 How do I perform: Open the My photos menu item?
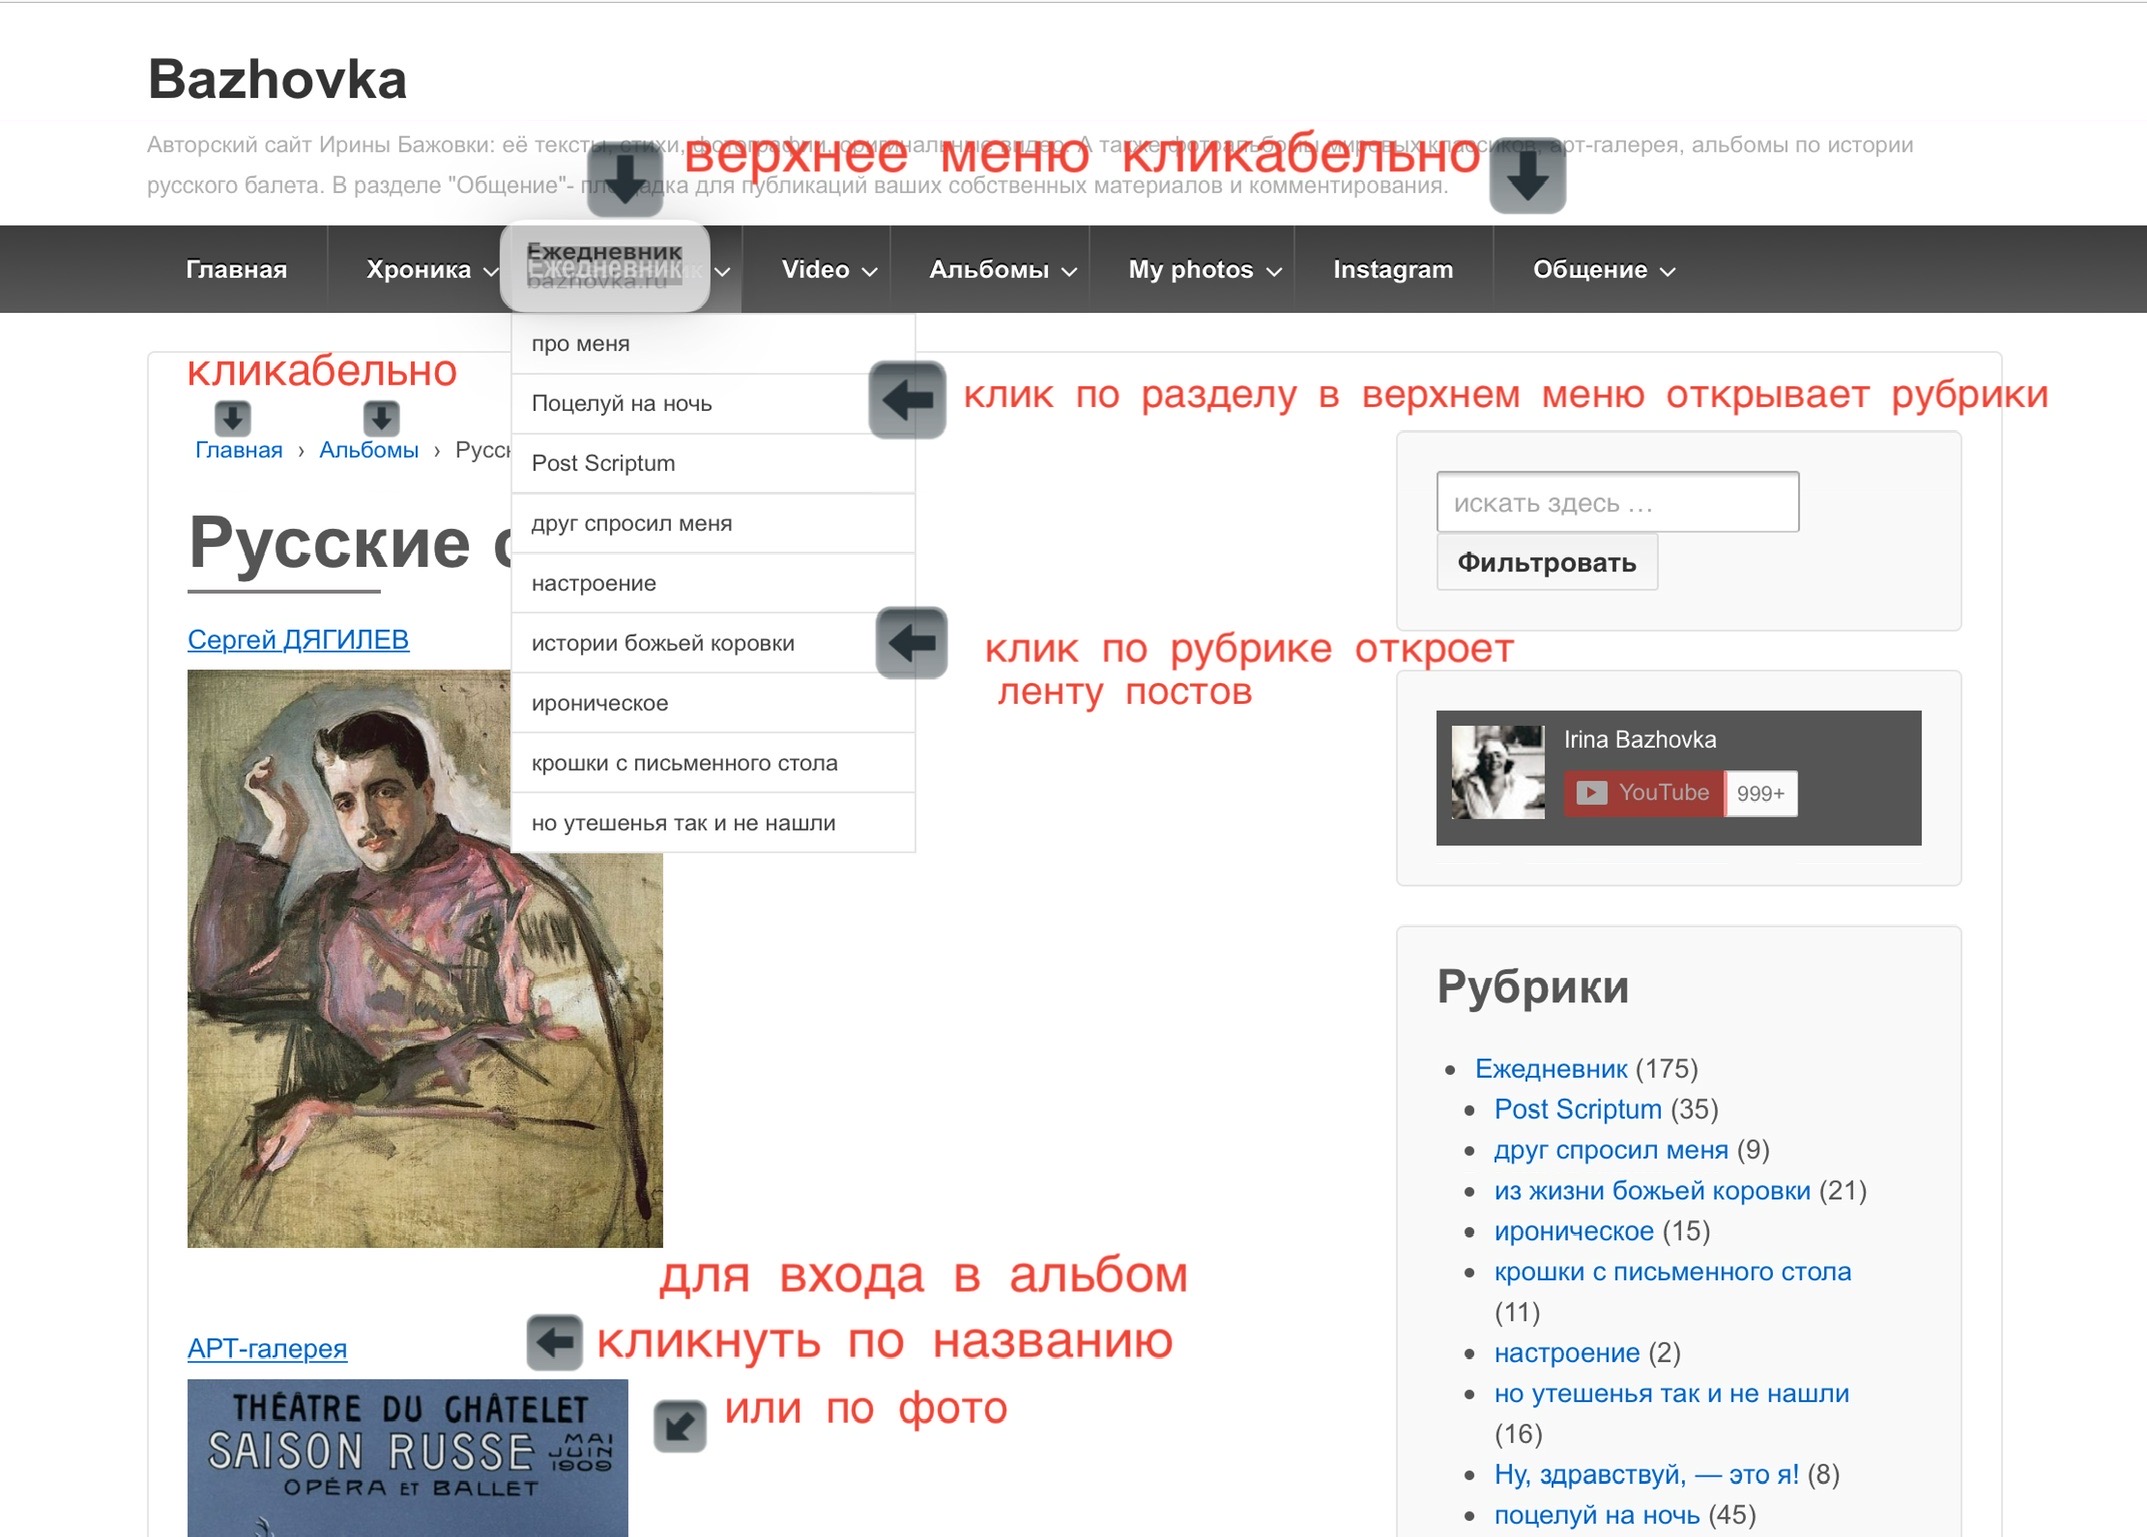click(1190, 269)
